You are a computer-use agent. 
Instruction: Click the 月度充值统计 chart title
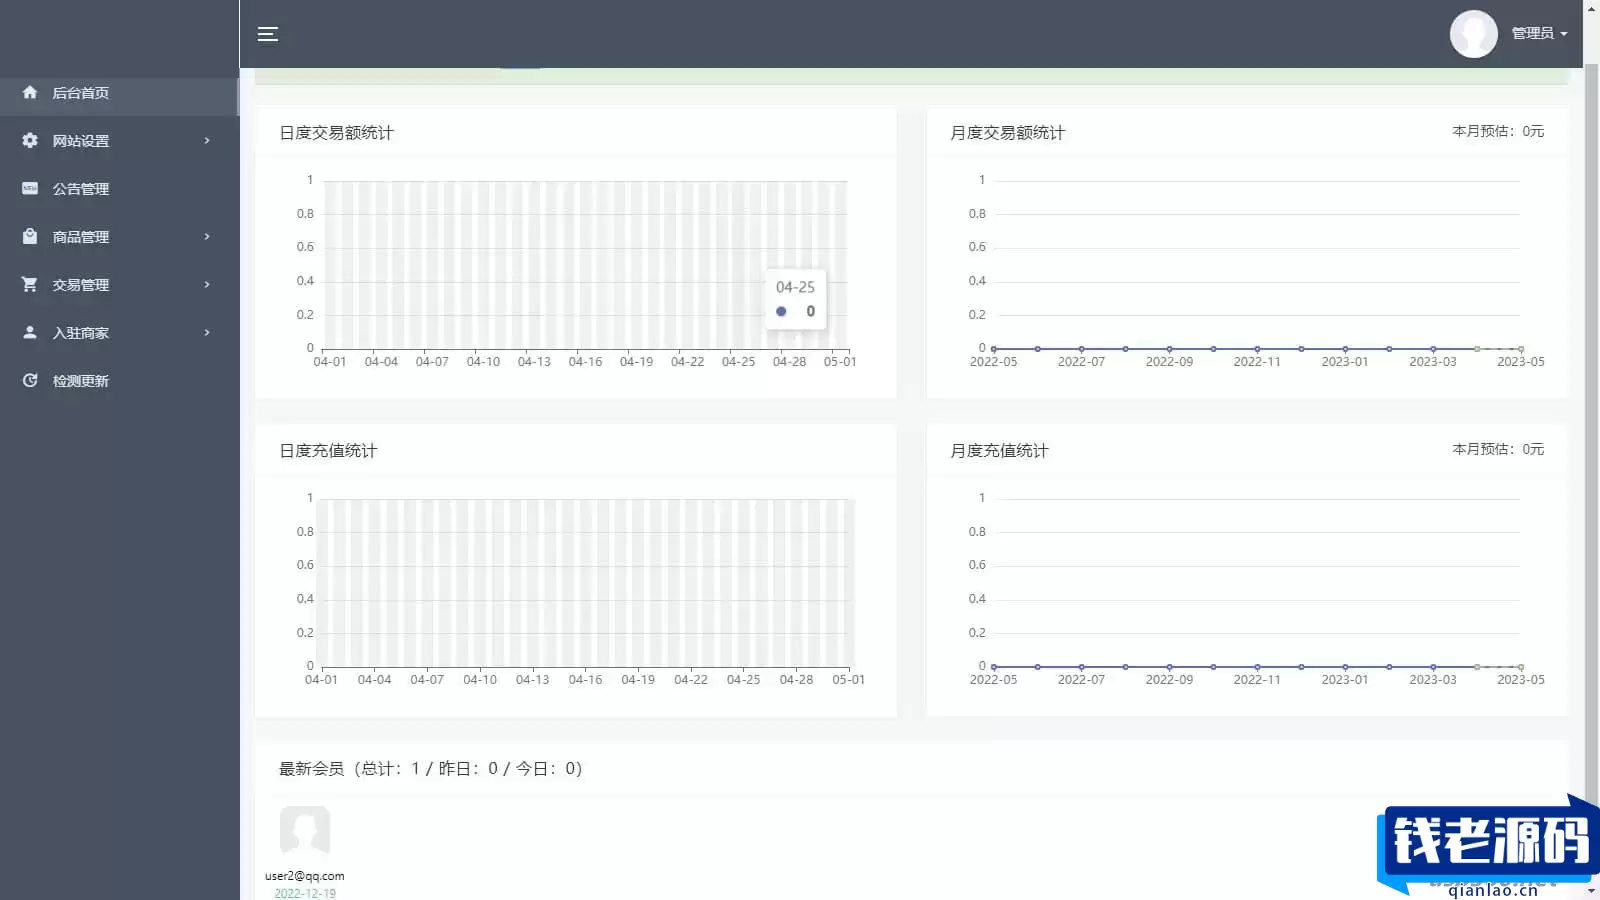[x=999, y=451]
